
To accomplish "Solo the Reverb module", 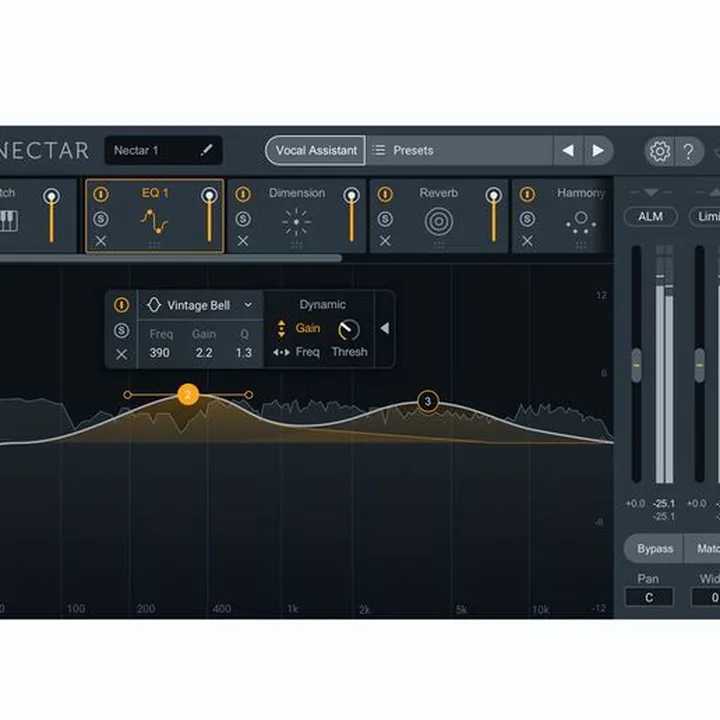I will (385, 219).
